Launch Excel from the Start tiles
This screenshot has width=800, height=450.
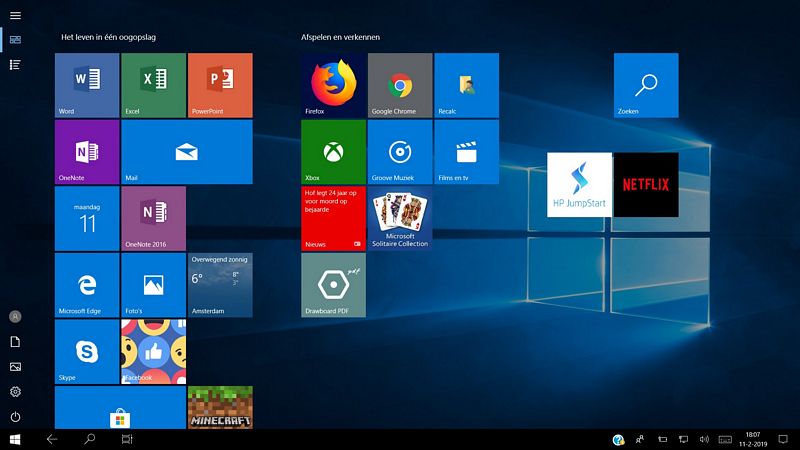154,85
